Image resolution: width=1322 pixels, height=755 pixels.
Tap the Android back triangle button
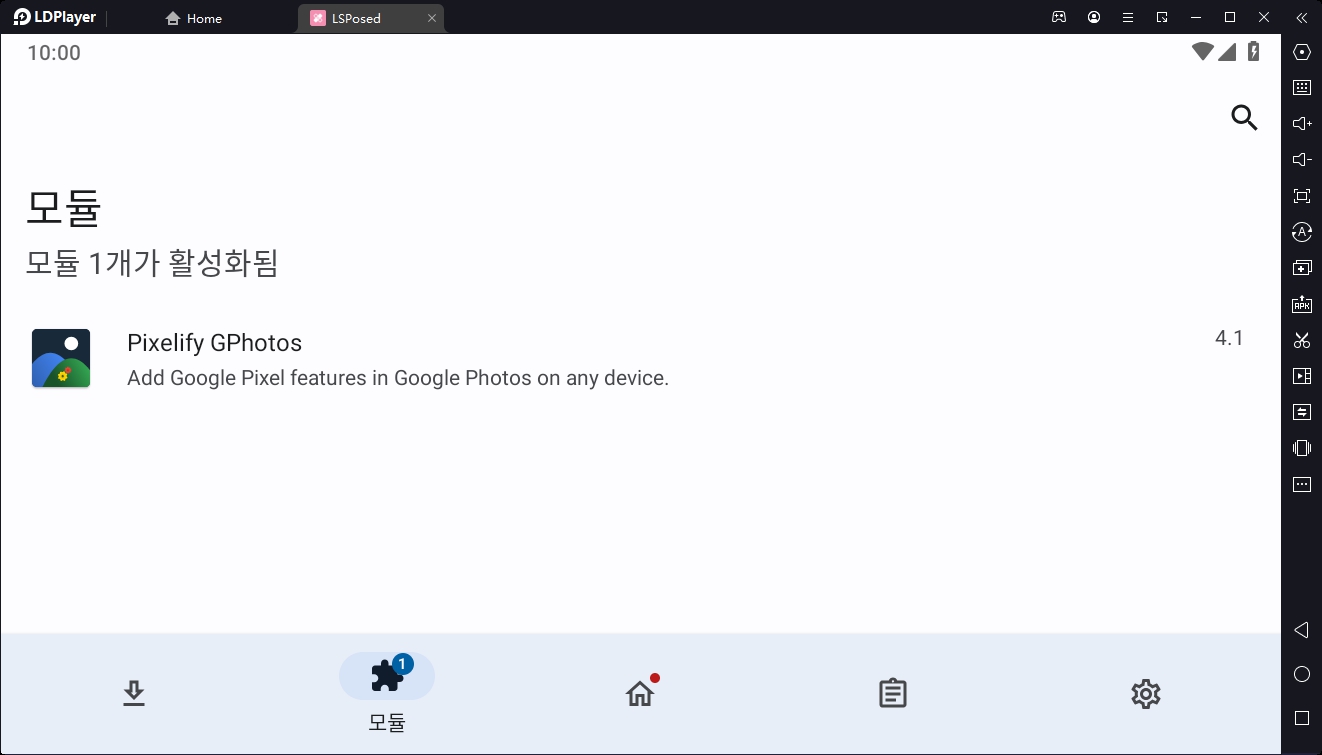pos(1302,630)
